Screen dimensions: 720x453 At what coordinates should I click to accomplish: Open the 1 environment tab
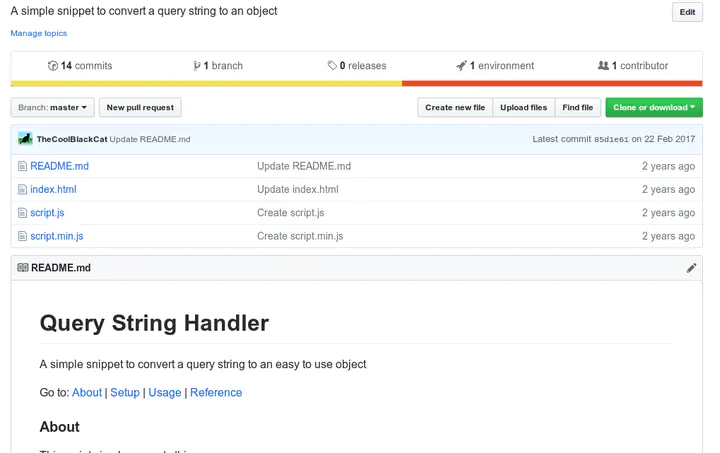coord(495,66)
